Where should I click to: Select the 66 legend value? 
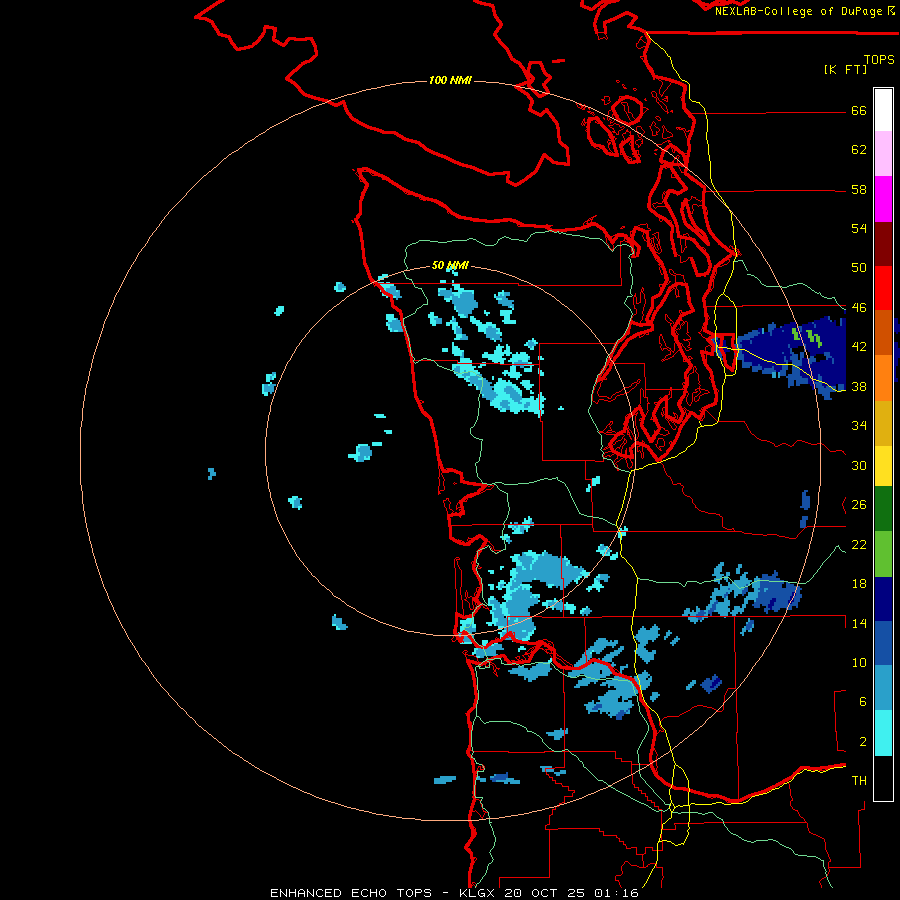pos(859,110)
